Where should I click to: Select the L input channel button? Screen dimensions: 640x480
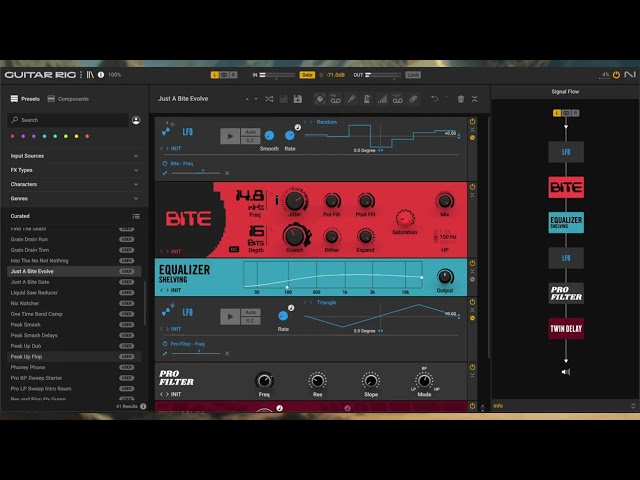pyautogui.click(x=215, y=75)
